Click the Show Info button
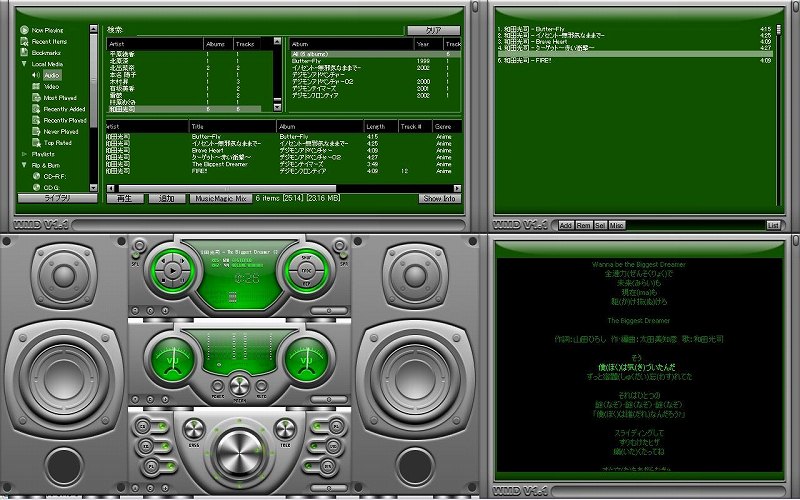The image size is (800, 500). [439, 199]
